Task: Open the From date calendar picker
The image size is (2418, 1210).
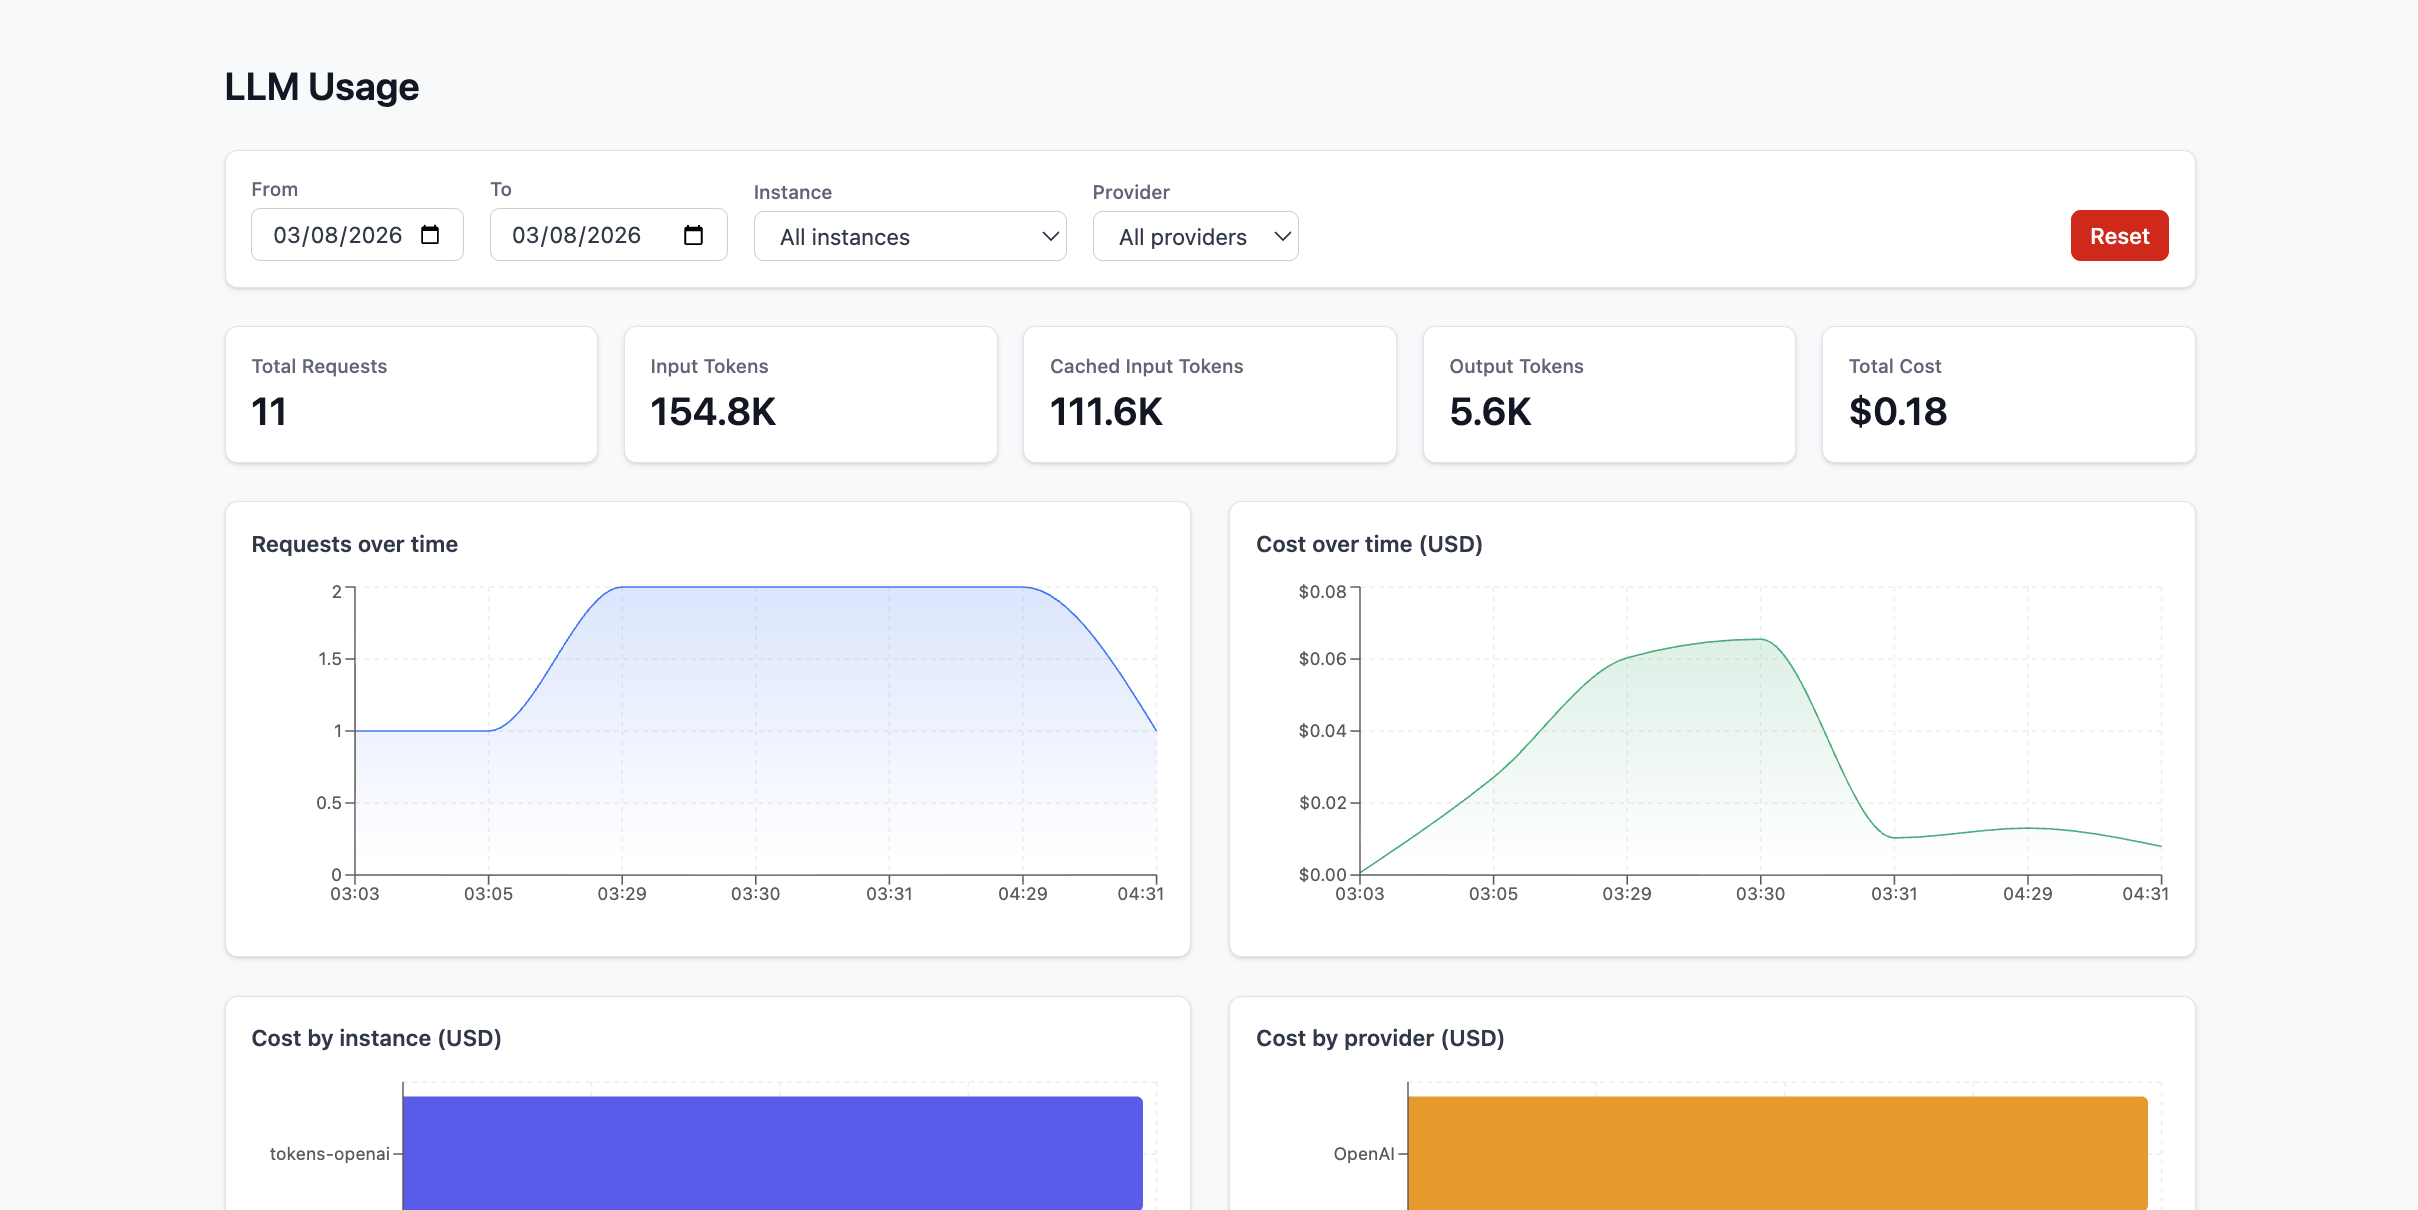Action: click(x=430, y=235)
